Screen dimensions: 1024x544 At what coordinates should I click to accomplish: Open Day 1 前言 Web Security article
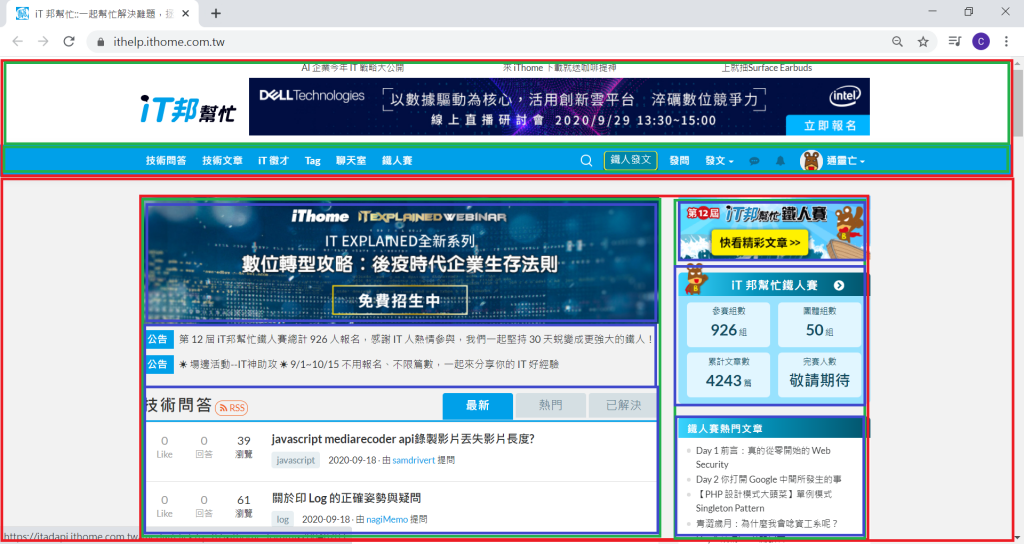tap(763, 457)
